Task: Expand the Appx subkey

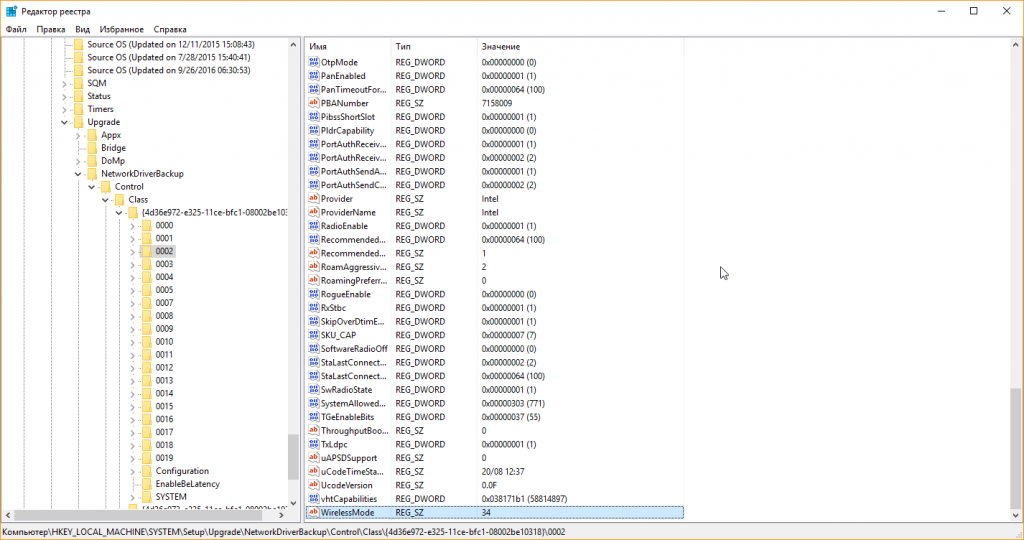Action: coord(79,135)
